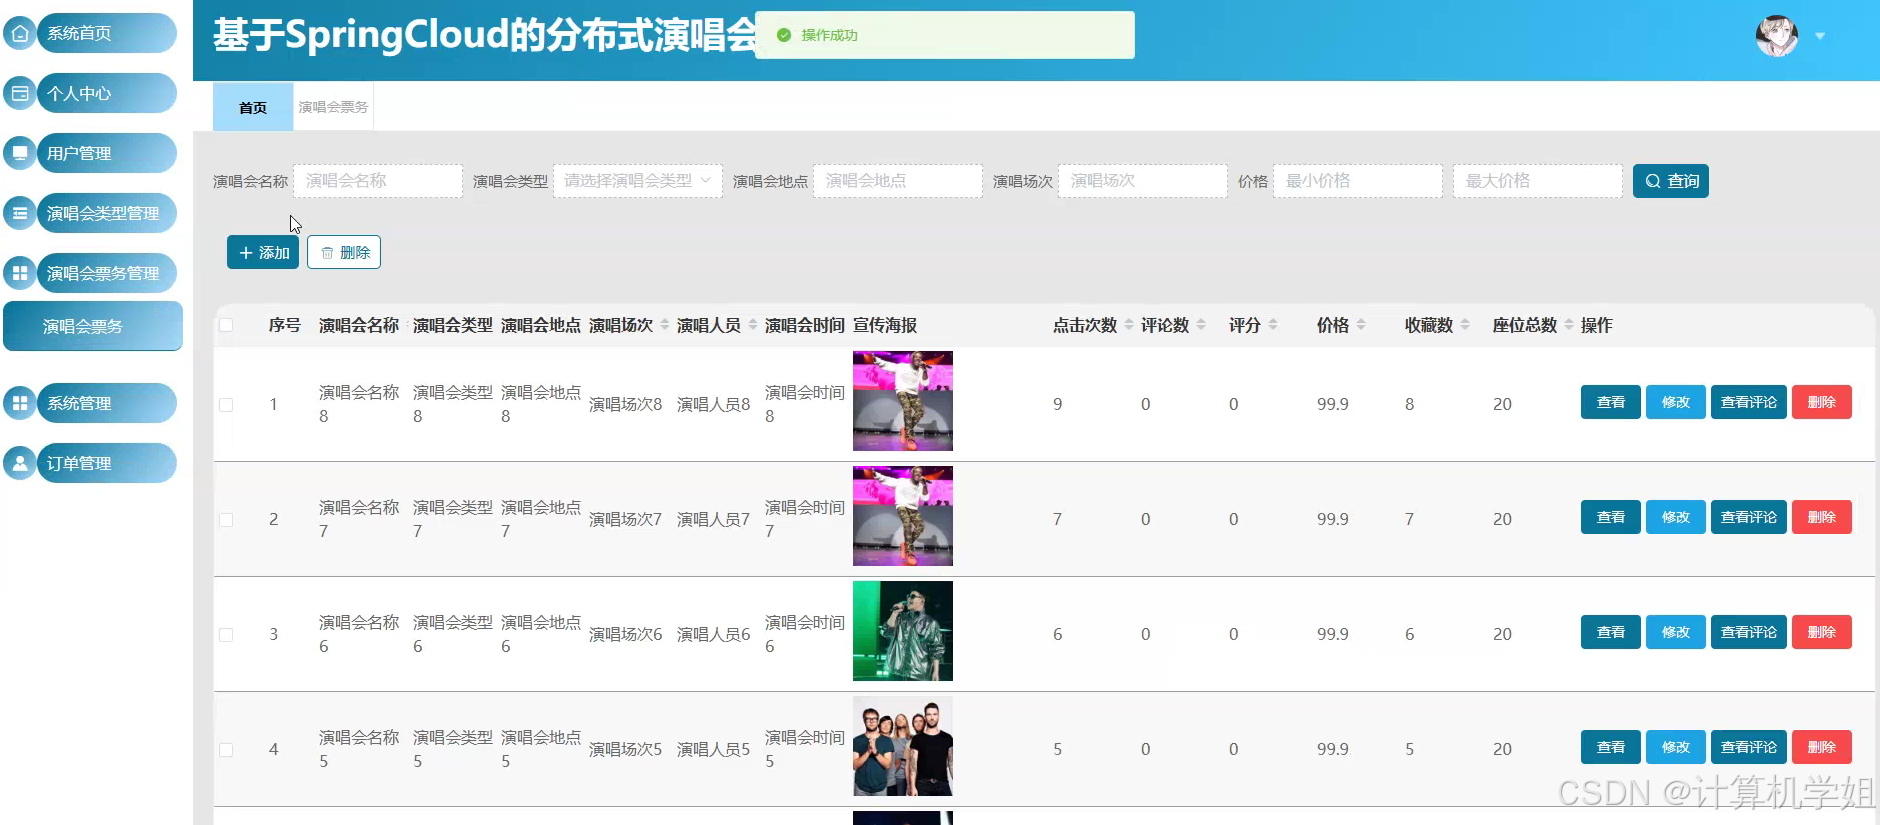The width and height of the screenshot is (1880, 825).
Task: Click 查看 for 演唱会名称7 row
Action: 1610,517
